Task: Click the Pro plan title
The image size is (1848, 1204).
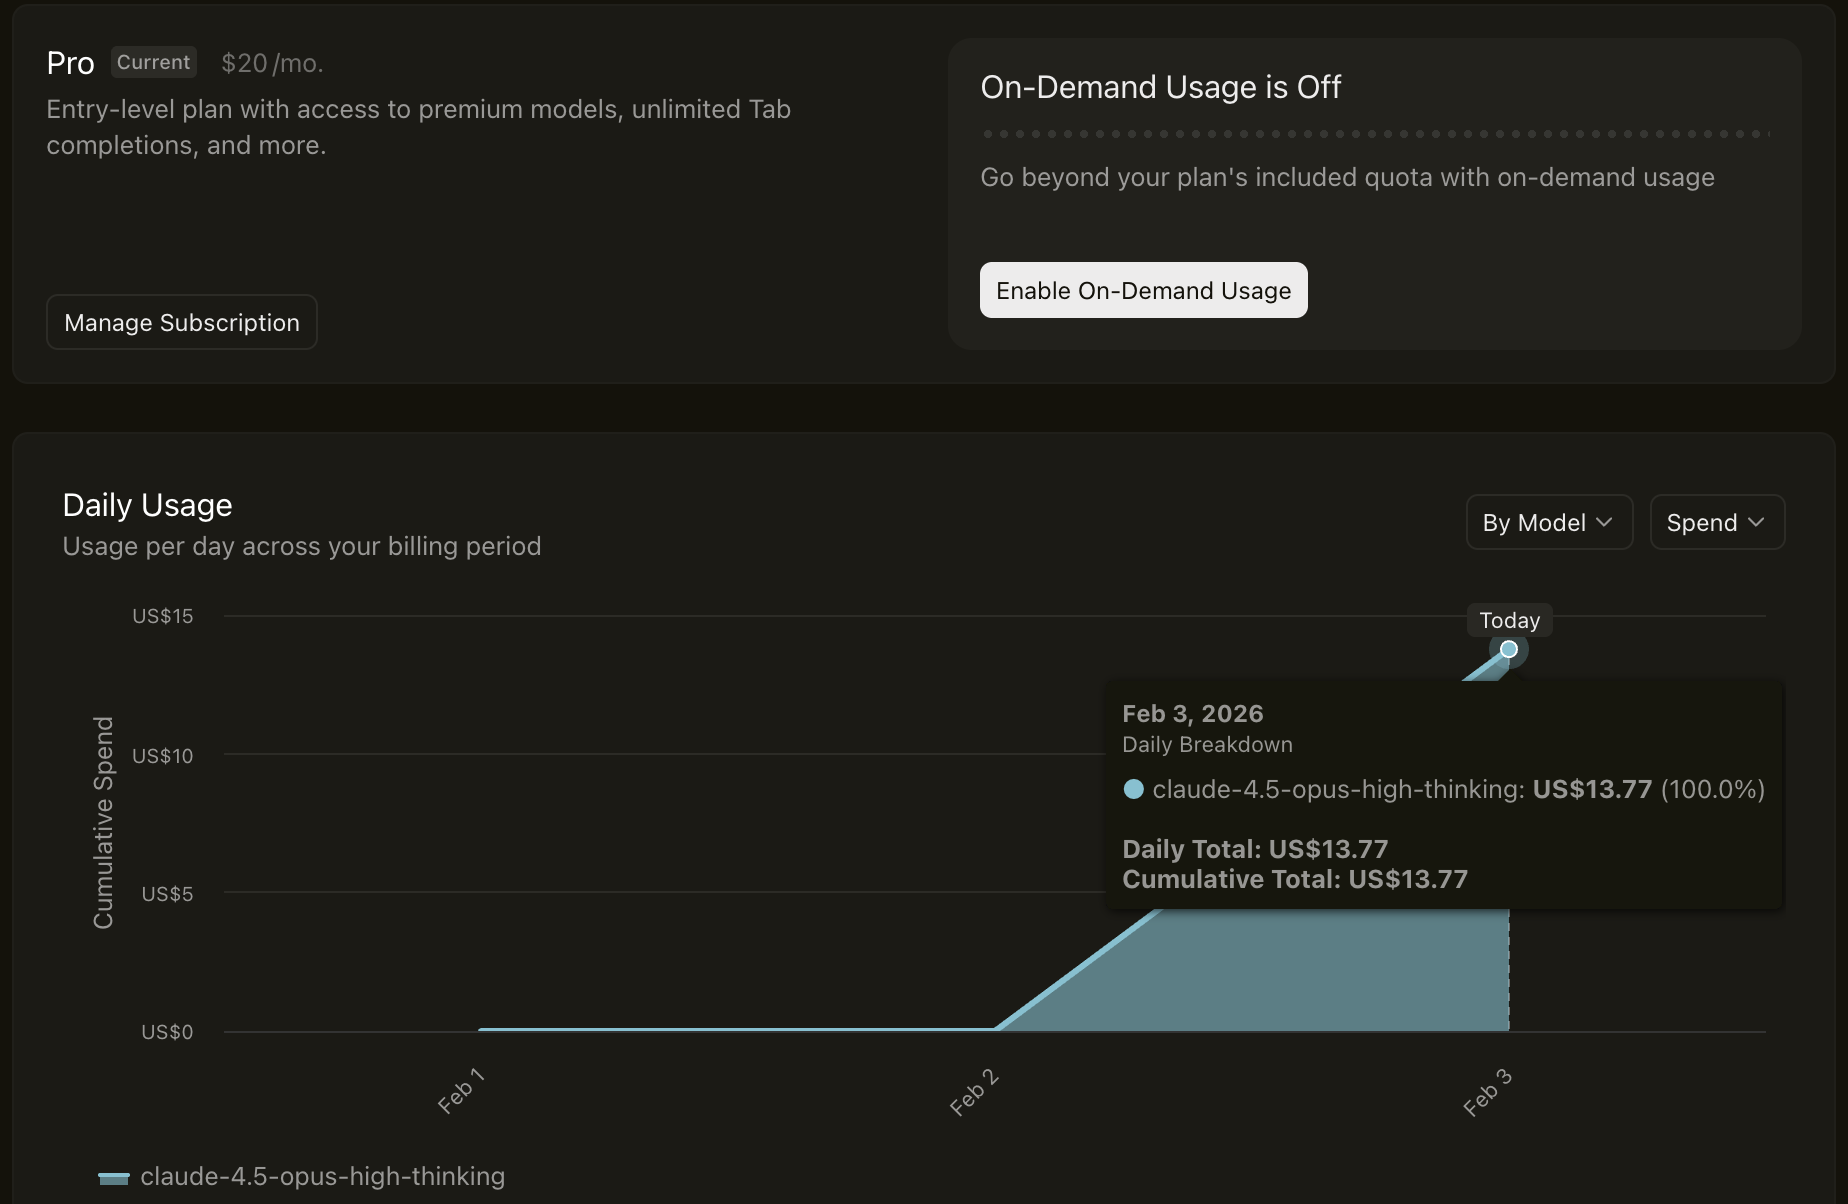Action: click(70, 63)
